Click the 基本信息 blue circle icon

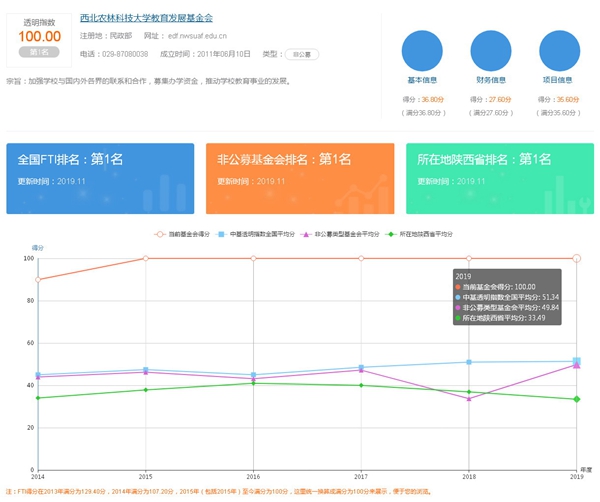tap(422, 52)
